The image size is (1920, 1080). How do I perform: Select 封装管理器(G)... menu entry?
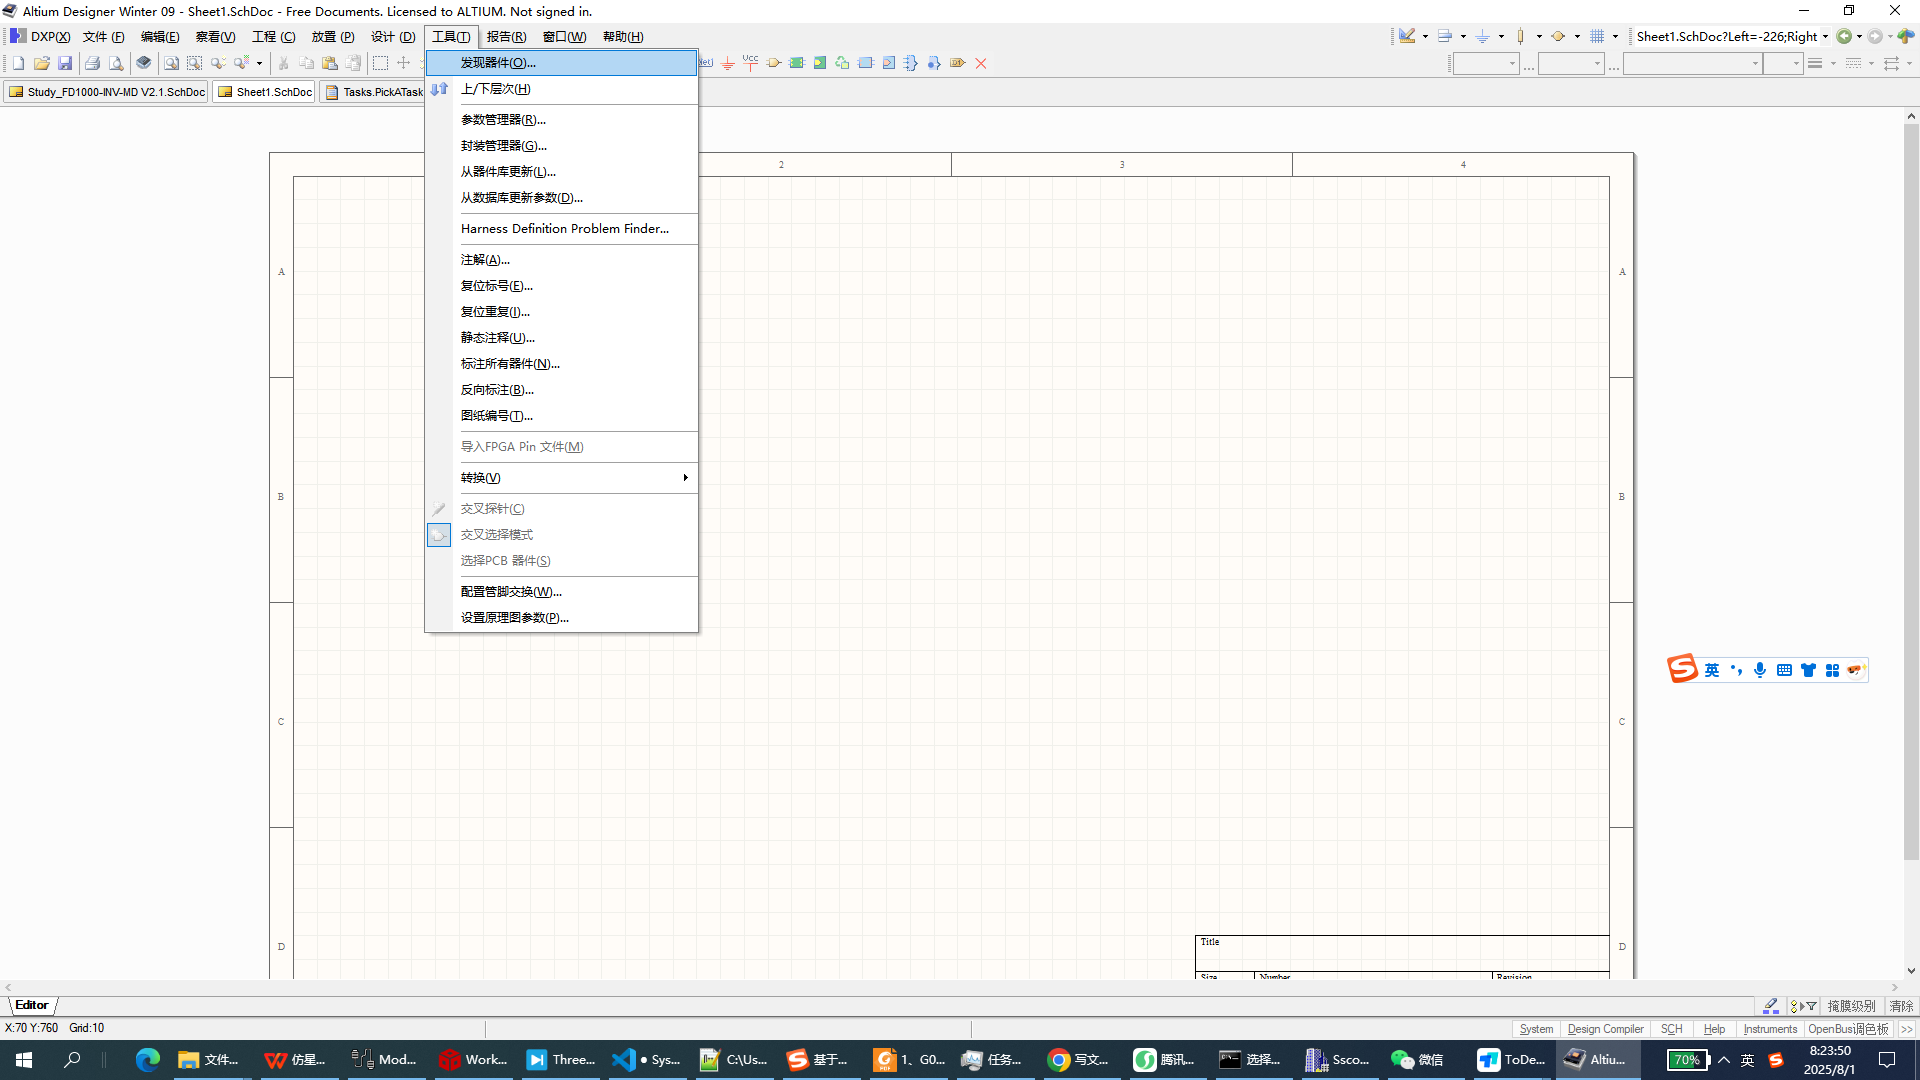coord(562,146)
